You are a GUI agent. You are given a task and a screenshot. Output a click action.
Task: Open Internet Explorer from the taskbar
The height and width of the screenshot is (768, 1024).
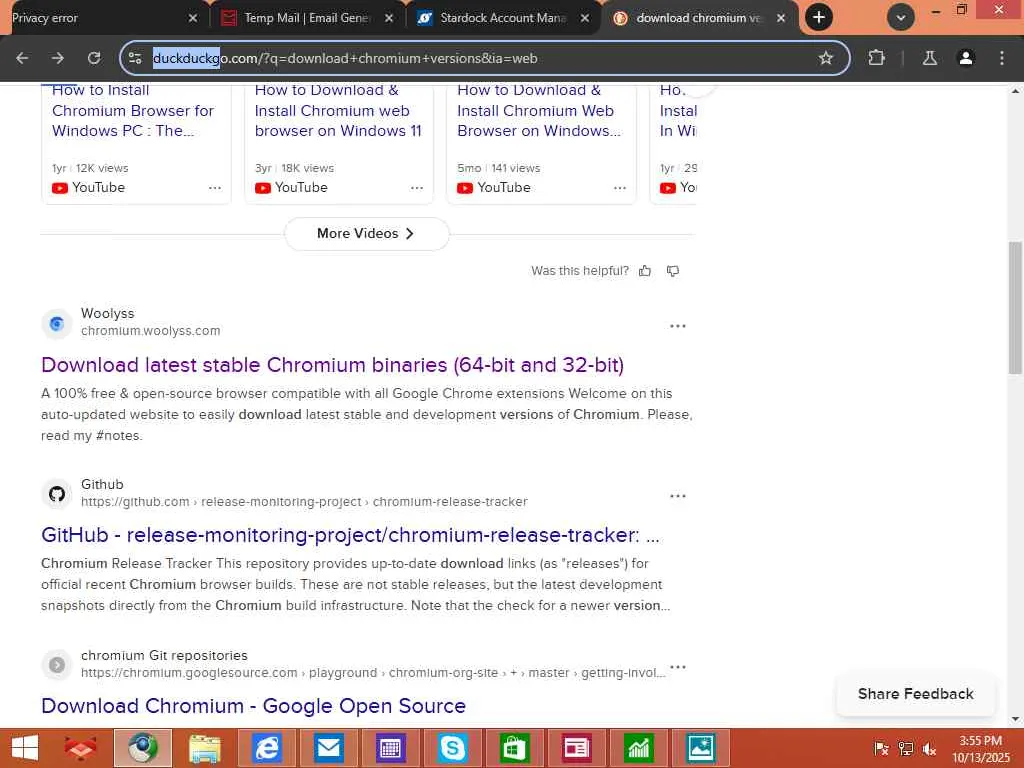[x=267, y=748]
